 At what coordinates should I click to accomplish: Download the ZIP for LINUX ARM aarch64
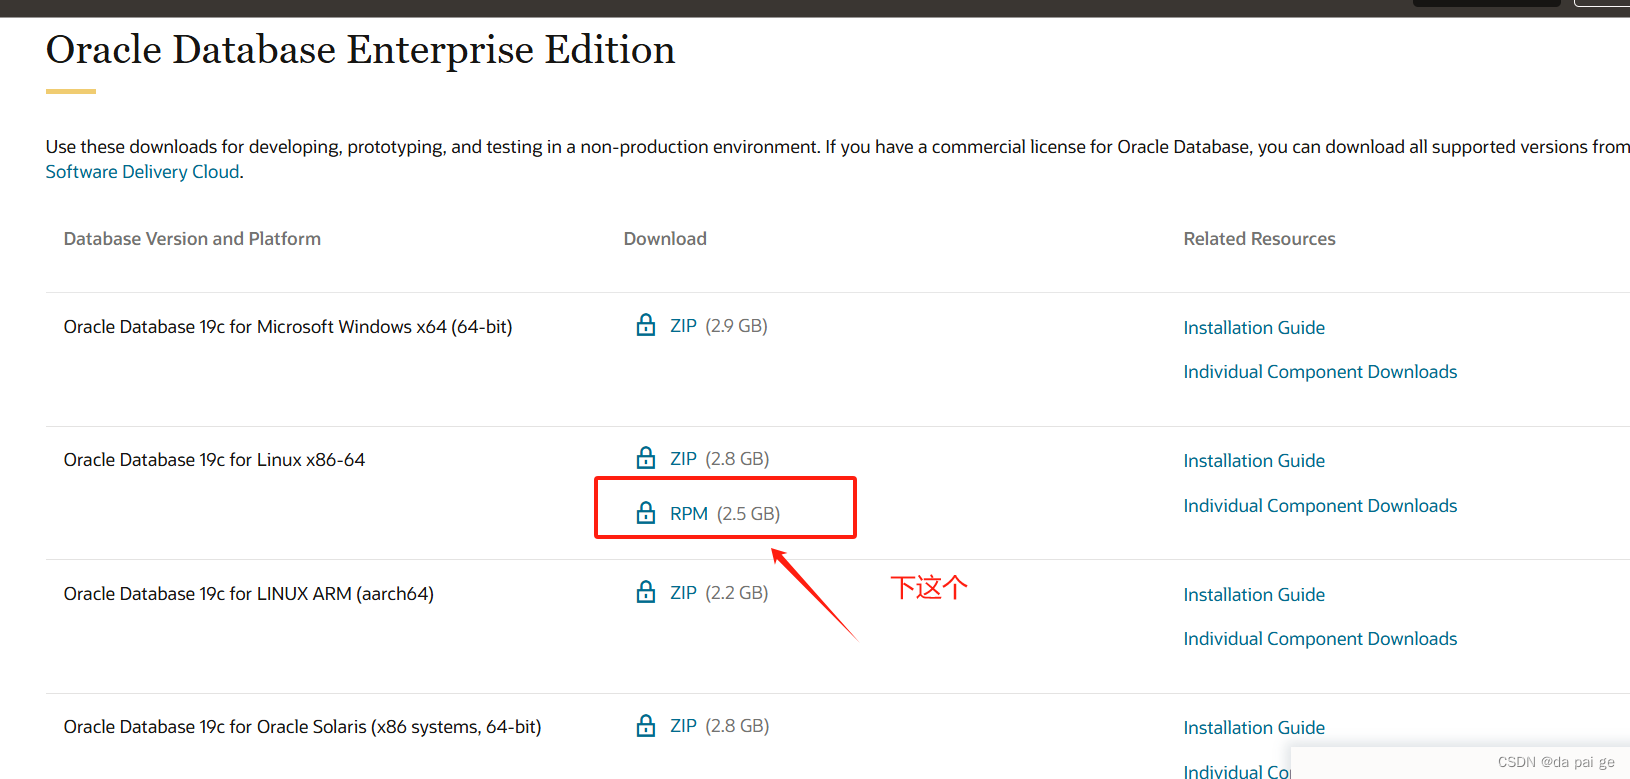683,593
